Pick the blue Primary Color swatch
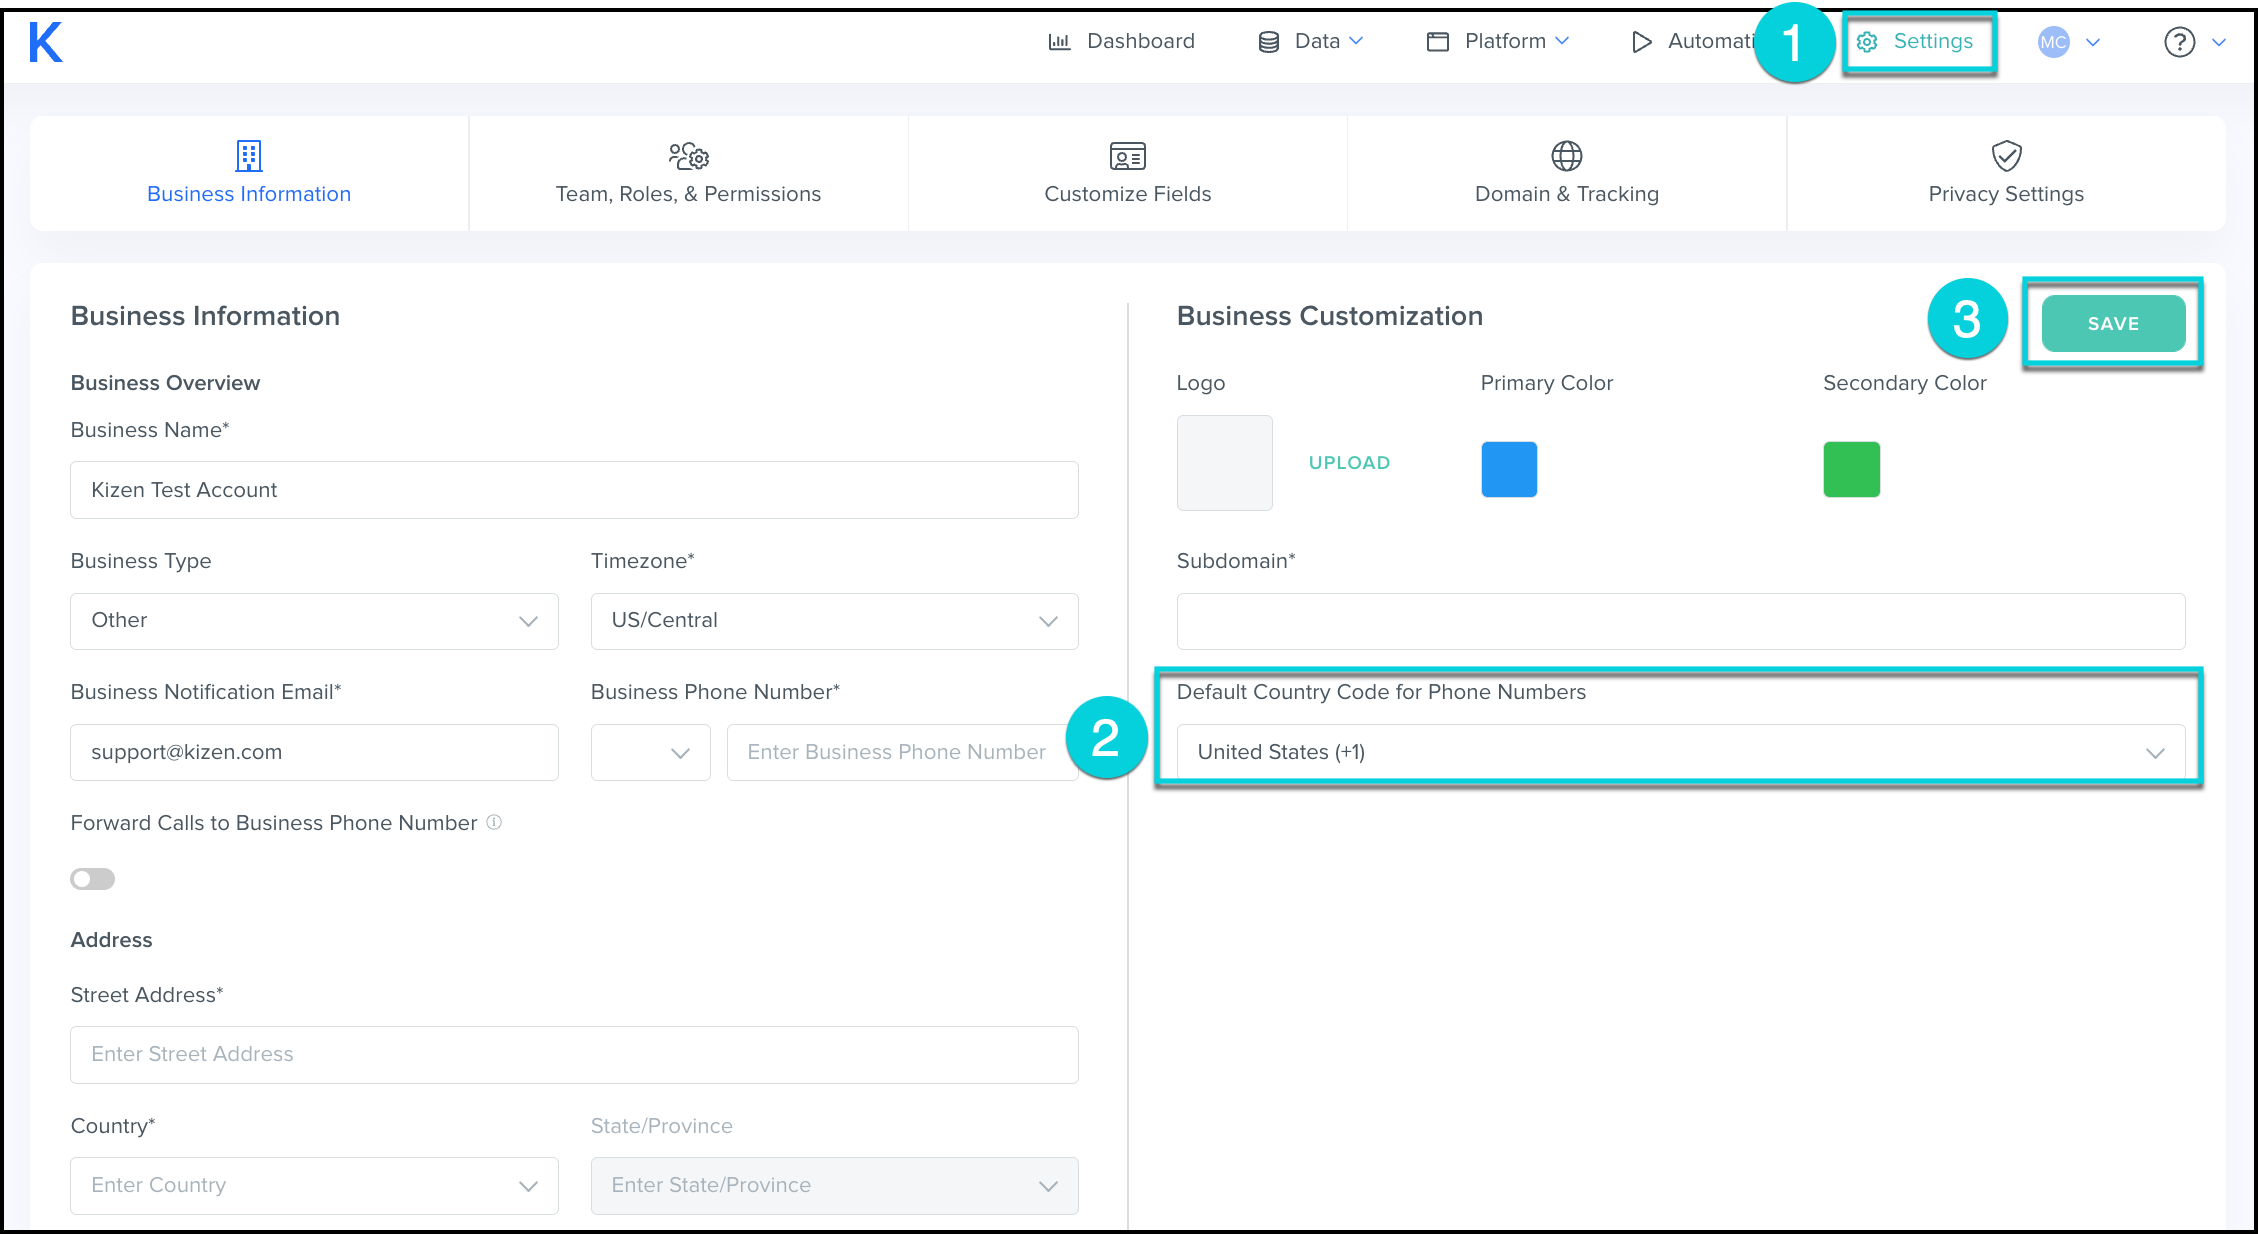Image resolution: width=2258 pixels, height=1234 pixels. pyautogui.click(x=1509, y=469)
